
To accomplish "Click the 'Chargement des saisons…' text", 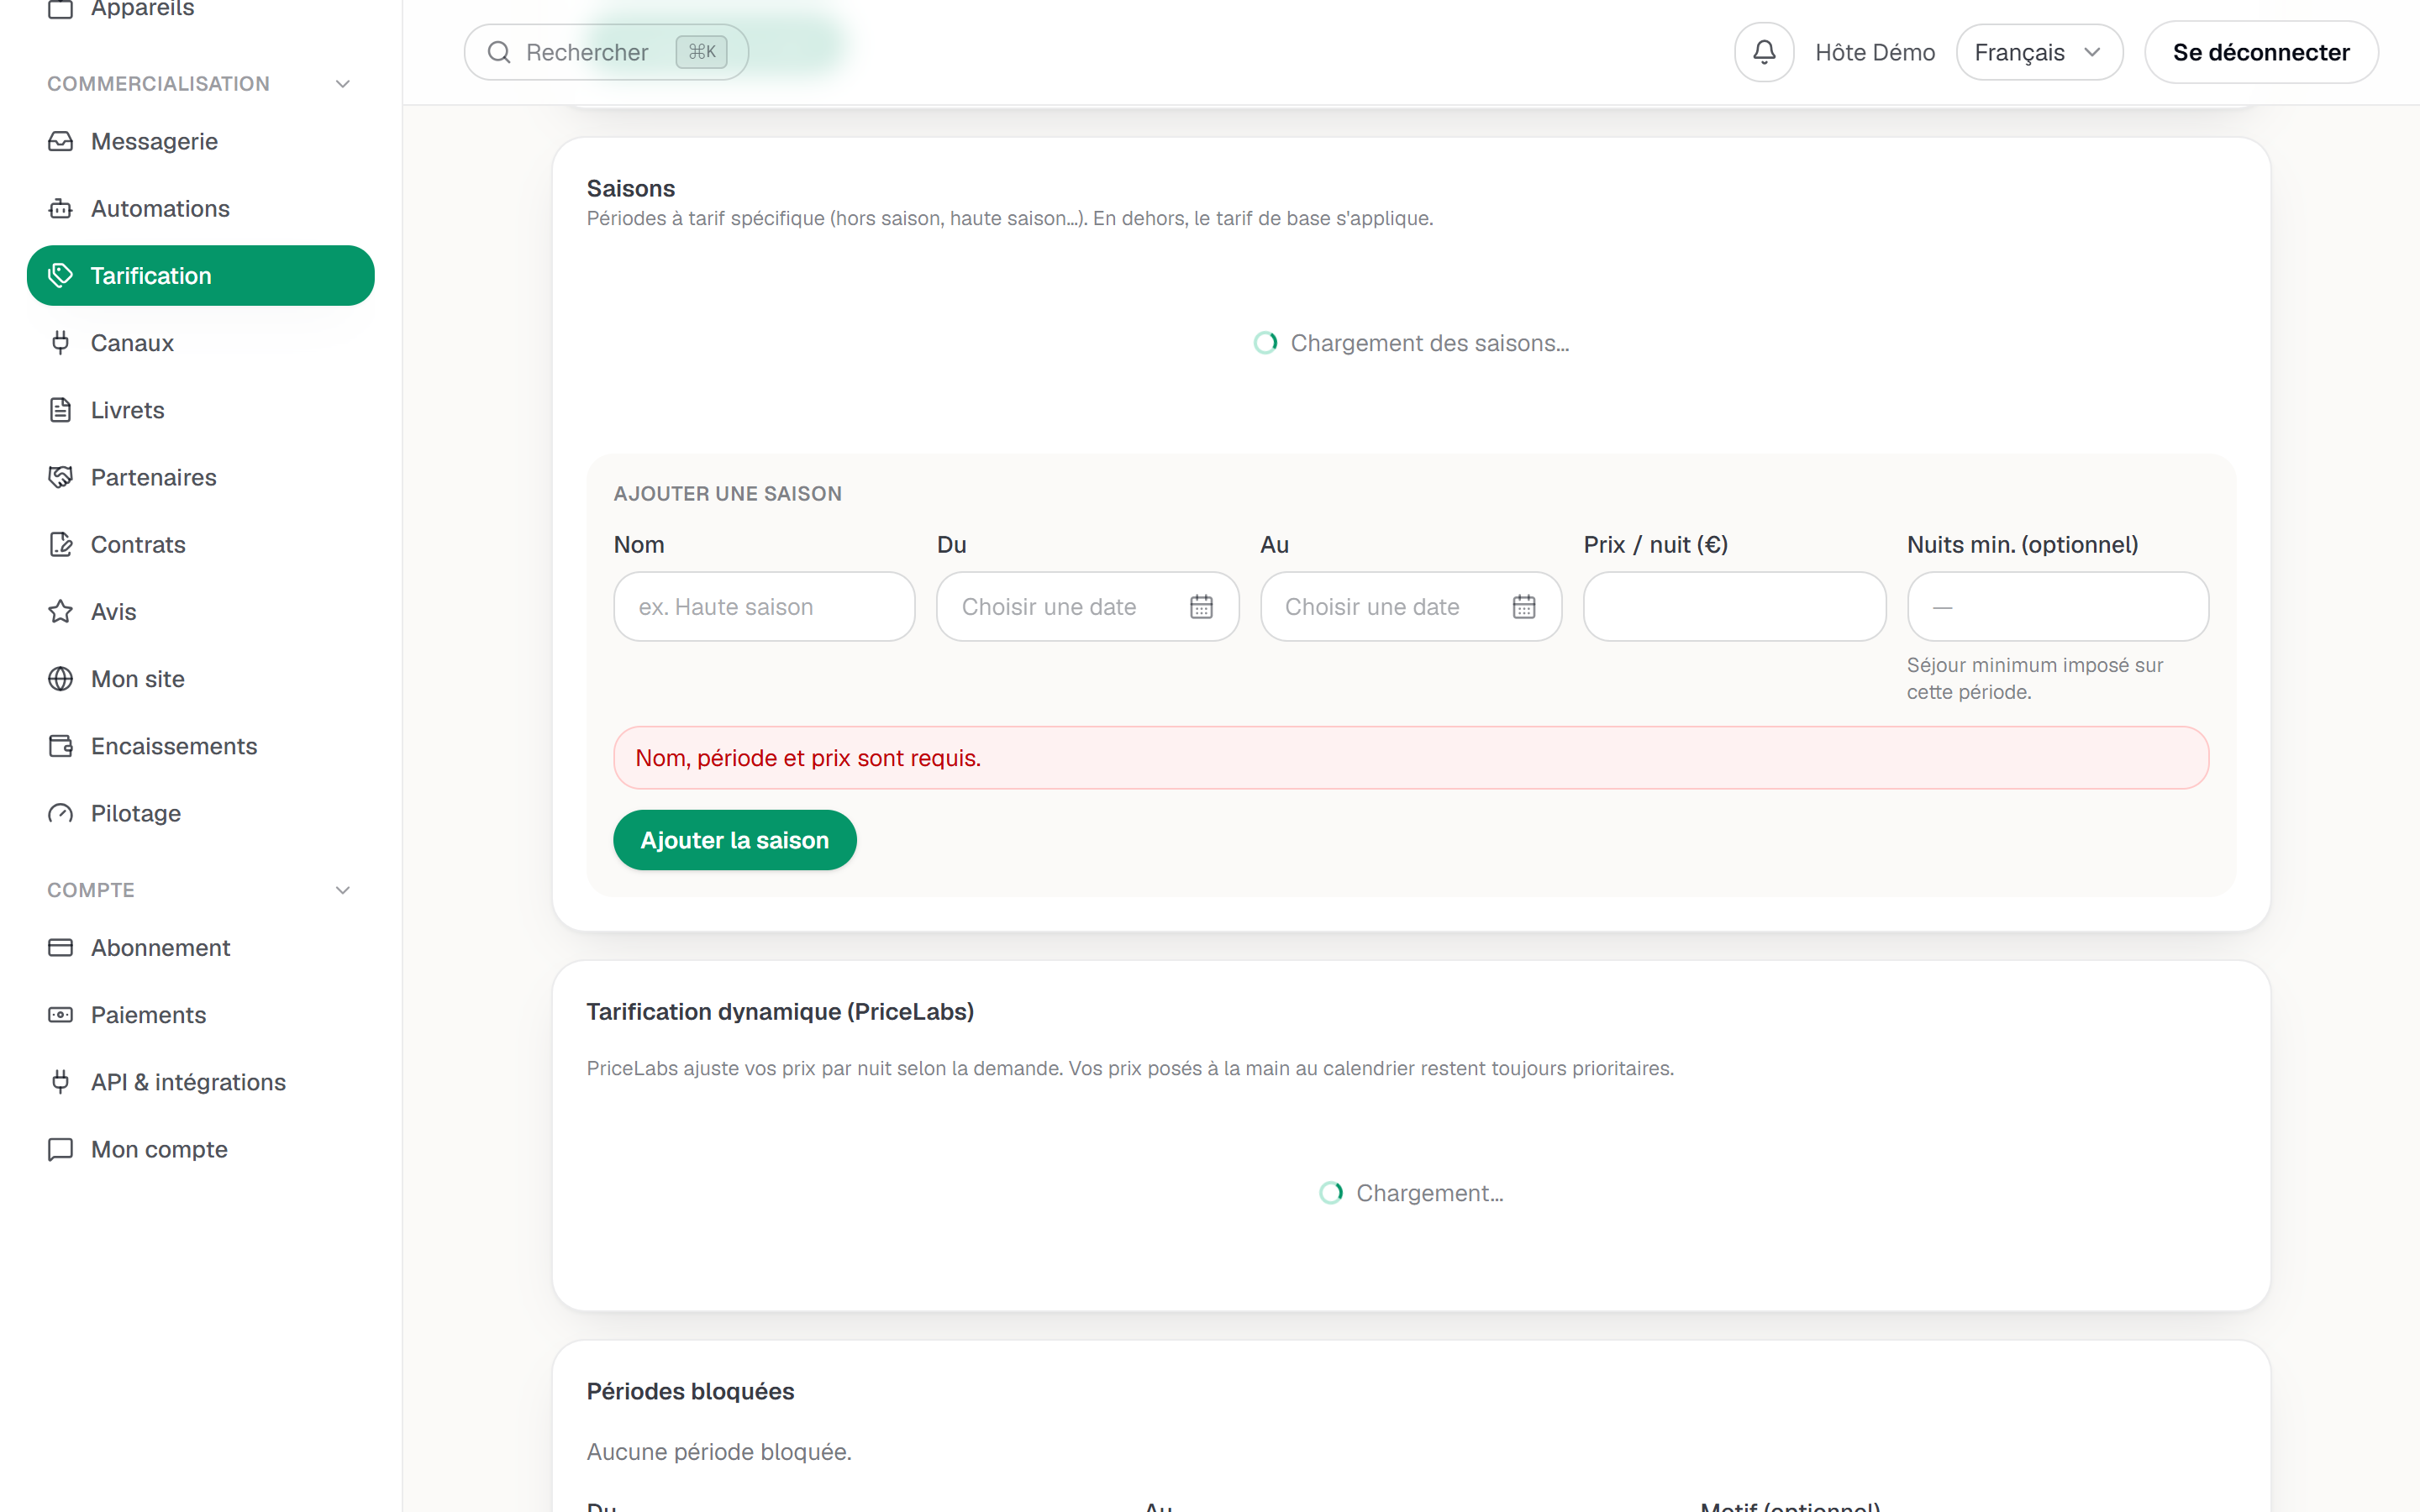I will (1430, 343).
